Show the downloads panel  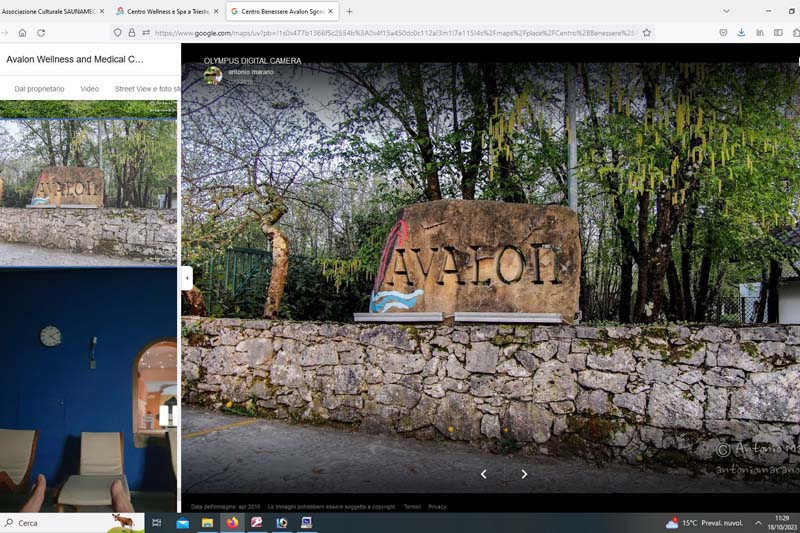pyautogui.click(x=741, y=33)
